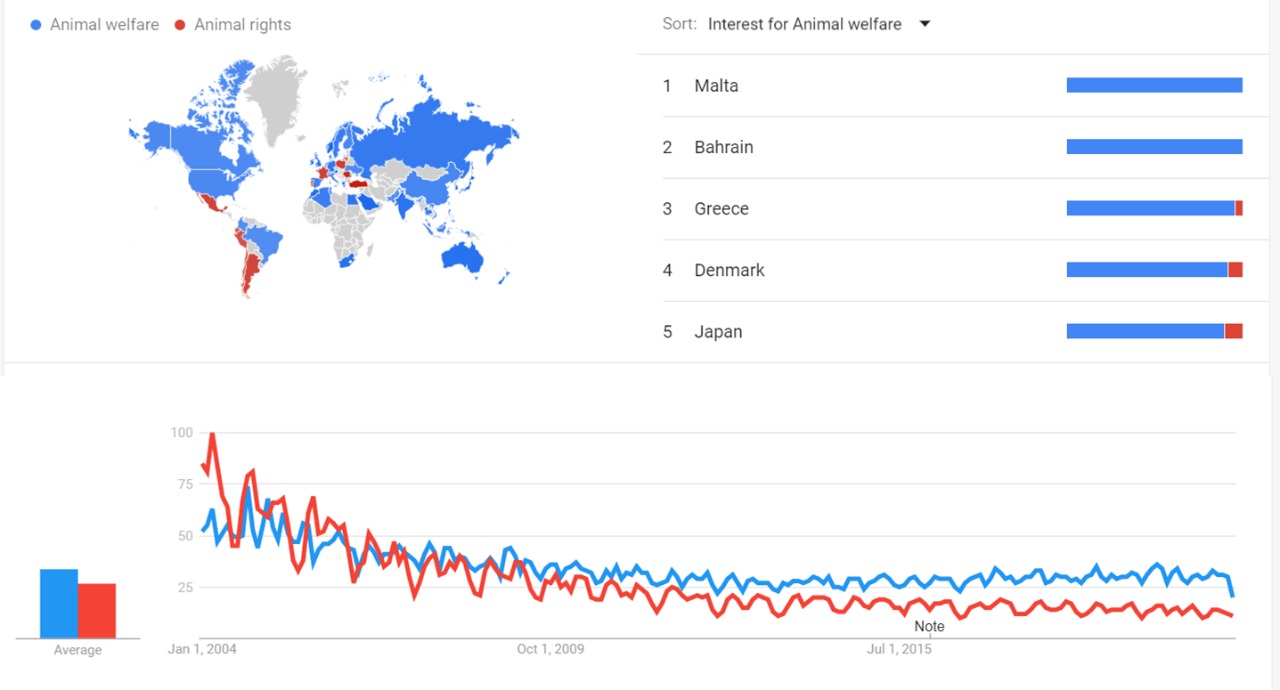Viewport: 1280px width, 690px height.
Task: Click the red line's peak at 100
Action: tap(211, 435)
